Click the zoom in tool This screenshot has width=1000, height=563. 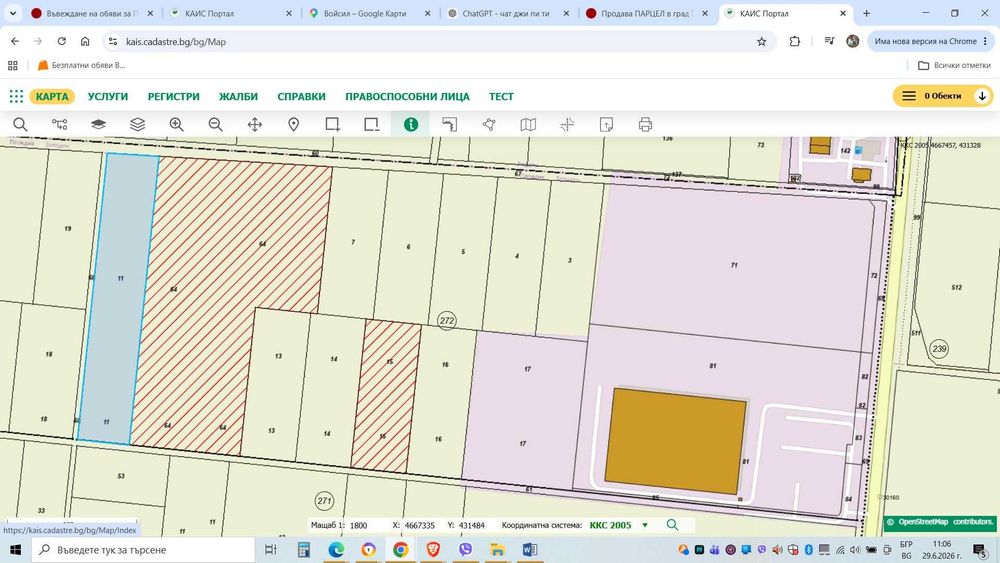click(x=177, y=124)
